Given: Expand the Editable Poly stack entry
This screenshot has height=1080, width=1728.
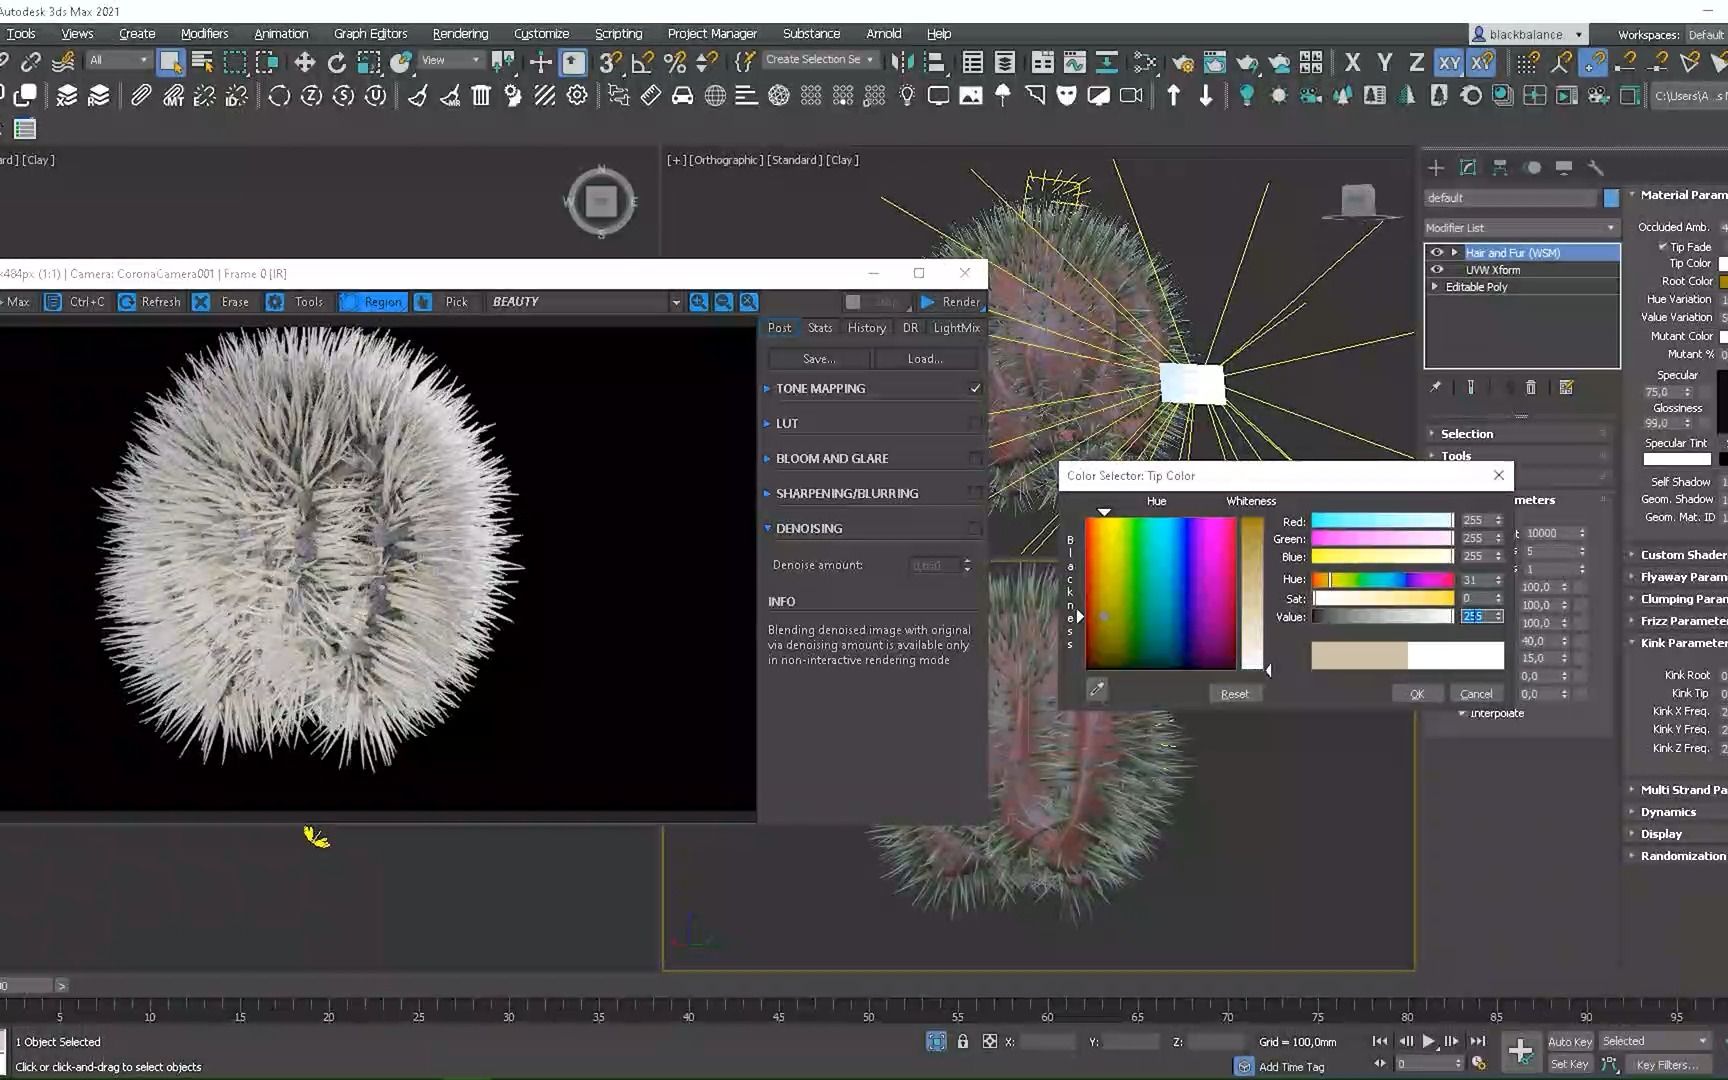Looking at the screenshot, I should [1435, 287].
